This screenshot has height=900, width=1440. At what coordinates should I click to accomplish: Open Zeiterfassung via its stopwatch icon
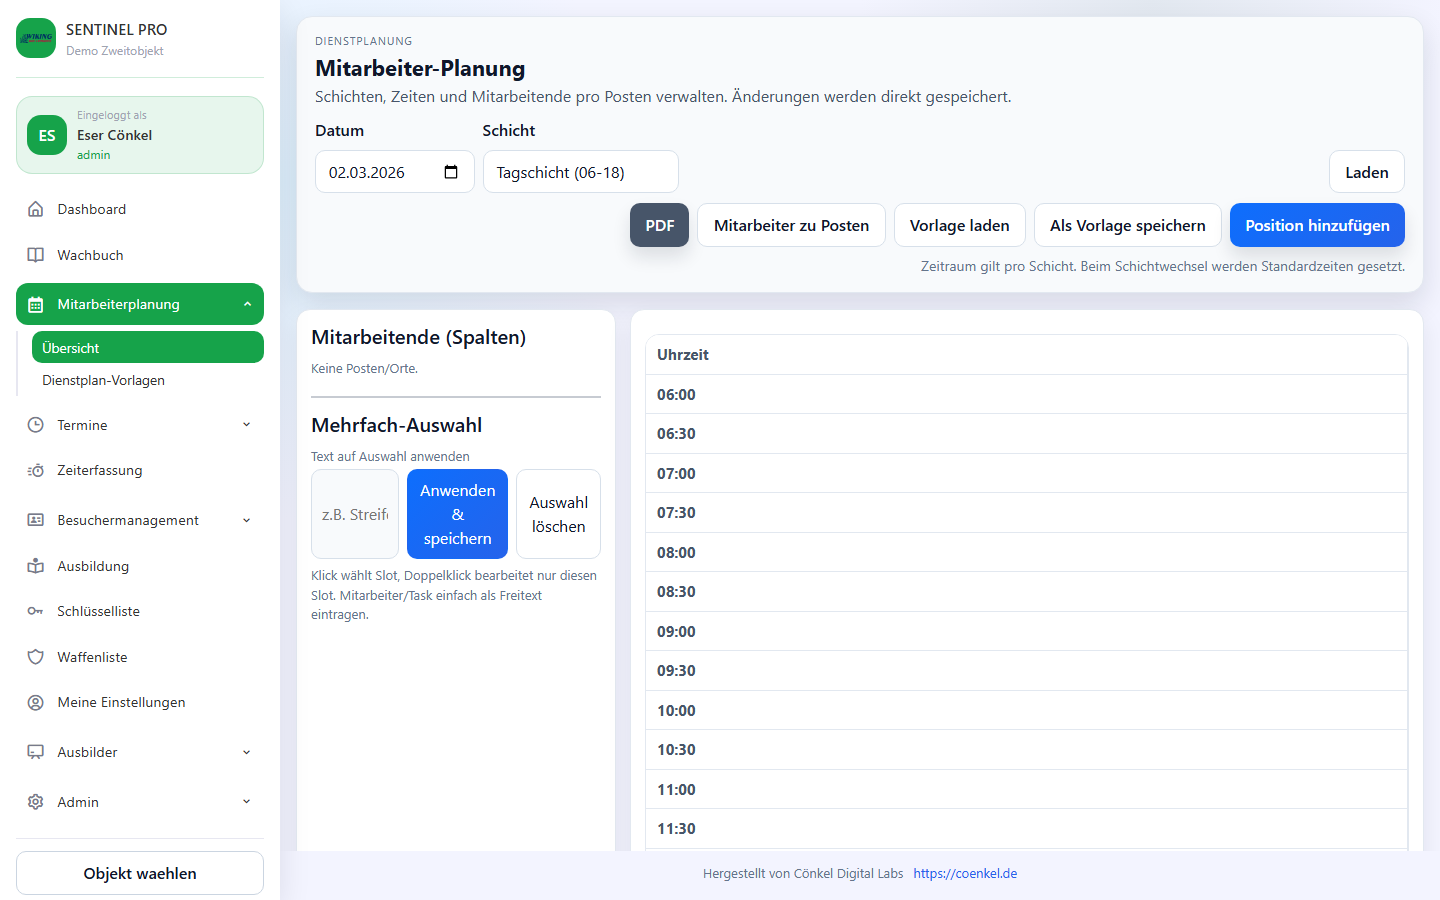[x=36, y=470]
